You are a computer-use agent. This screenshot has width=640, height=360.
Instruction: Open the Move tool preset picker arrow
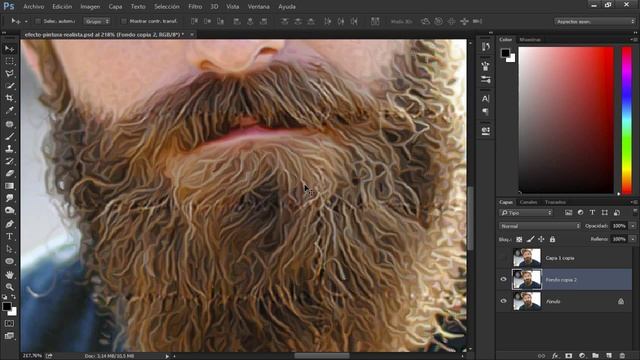pos(26,21)
